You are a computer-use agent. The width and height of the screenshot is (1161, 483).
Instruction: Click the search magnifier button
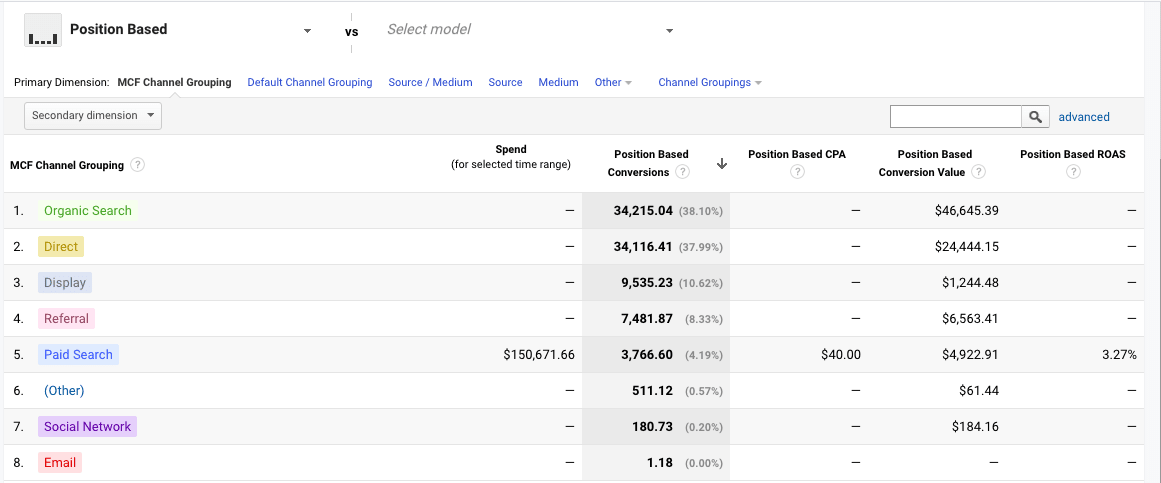click(1036, 117)
